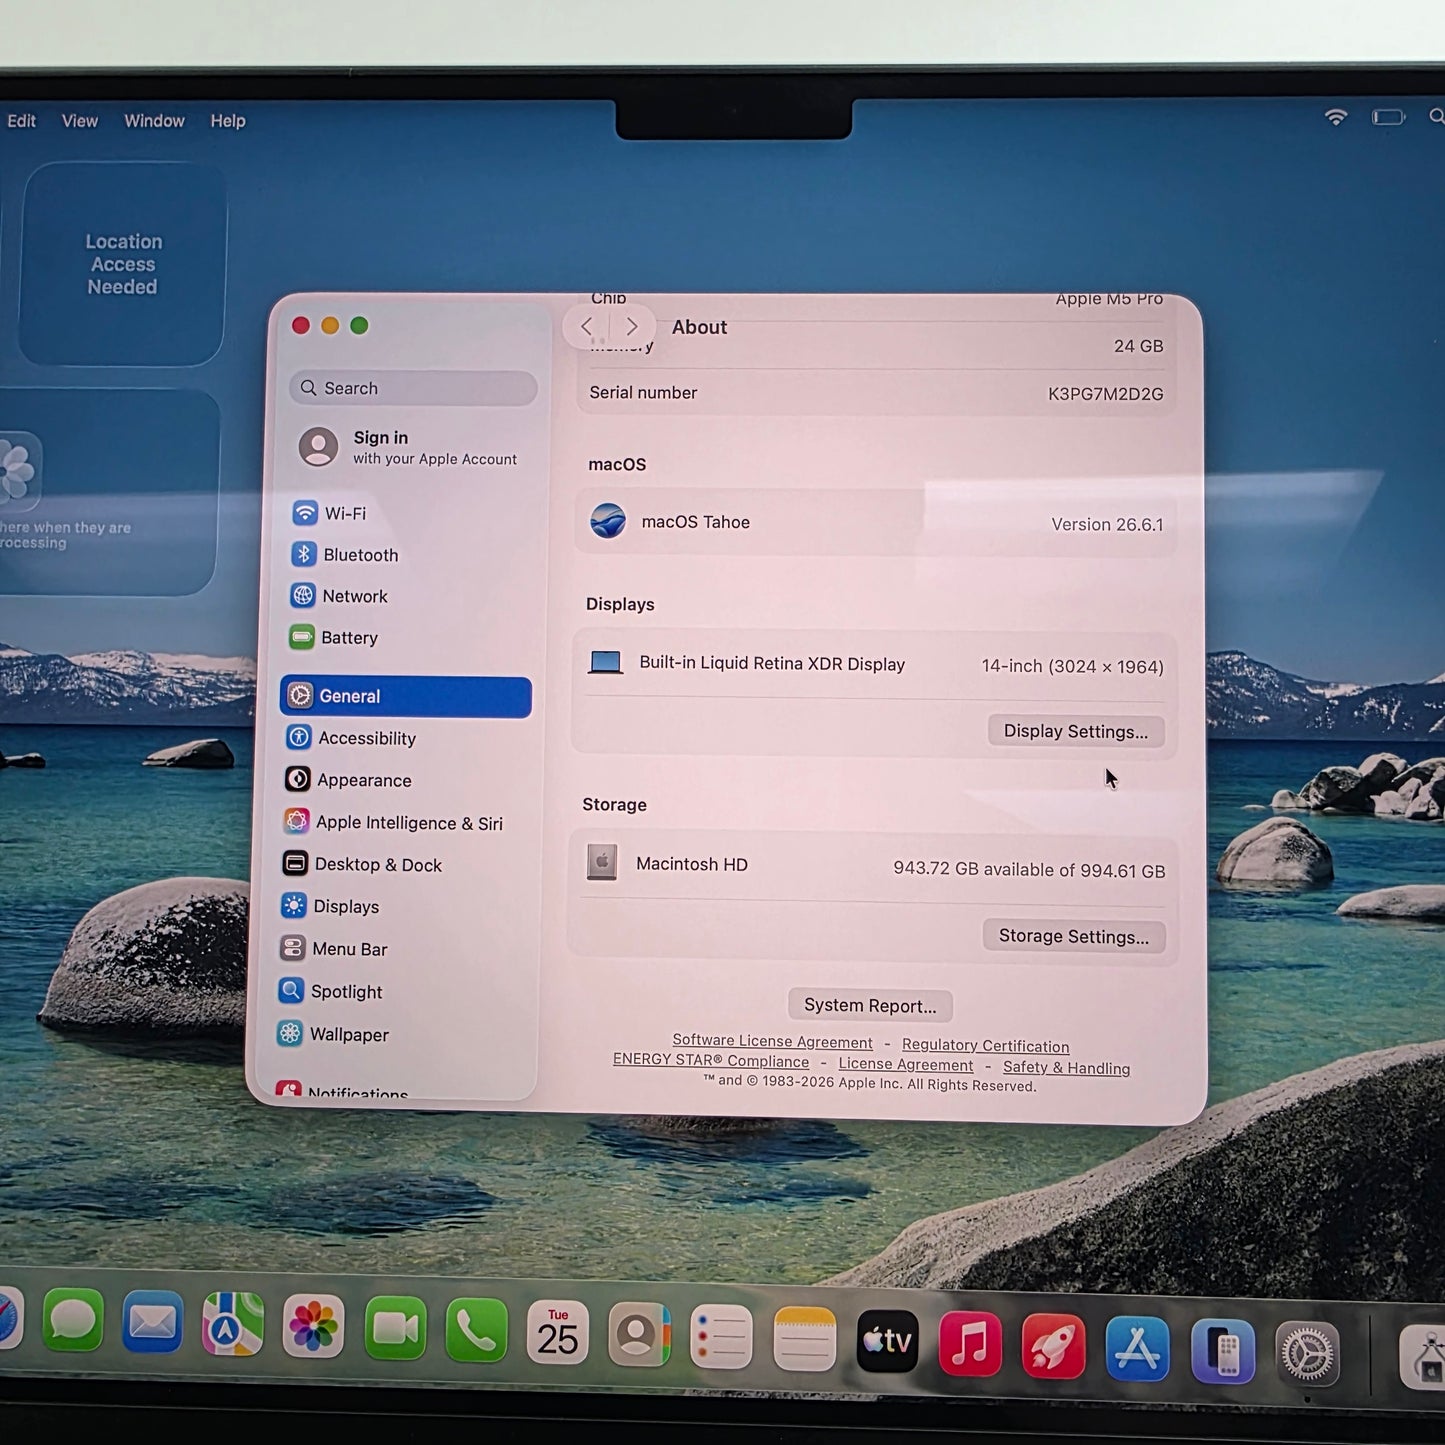Open Music app in Dock

[970, 1344]
